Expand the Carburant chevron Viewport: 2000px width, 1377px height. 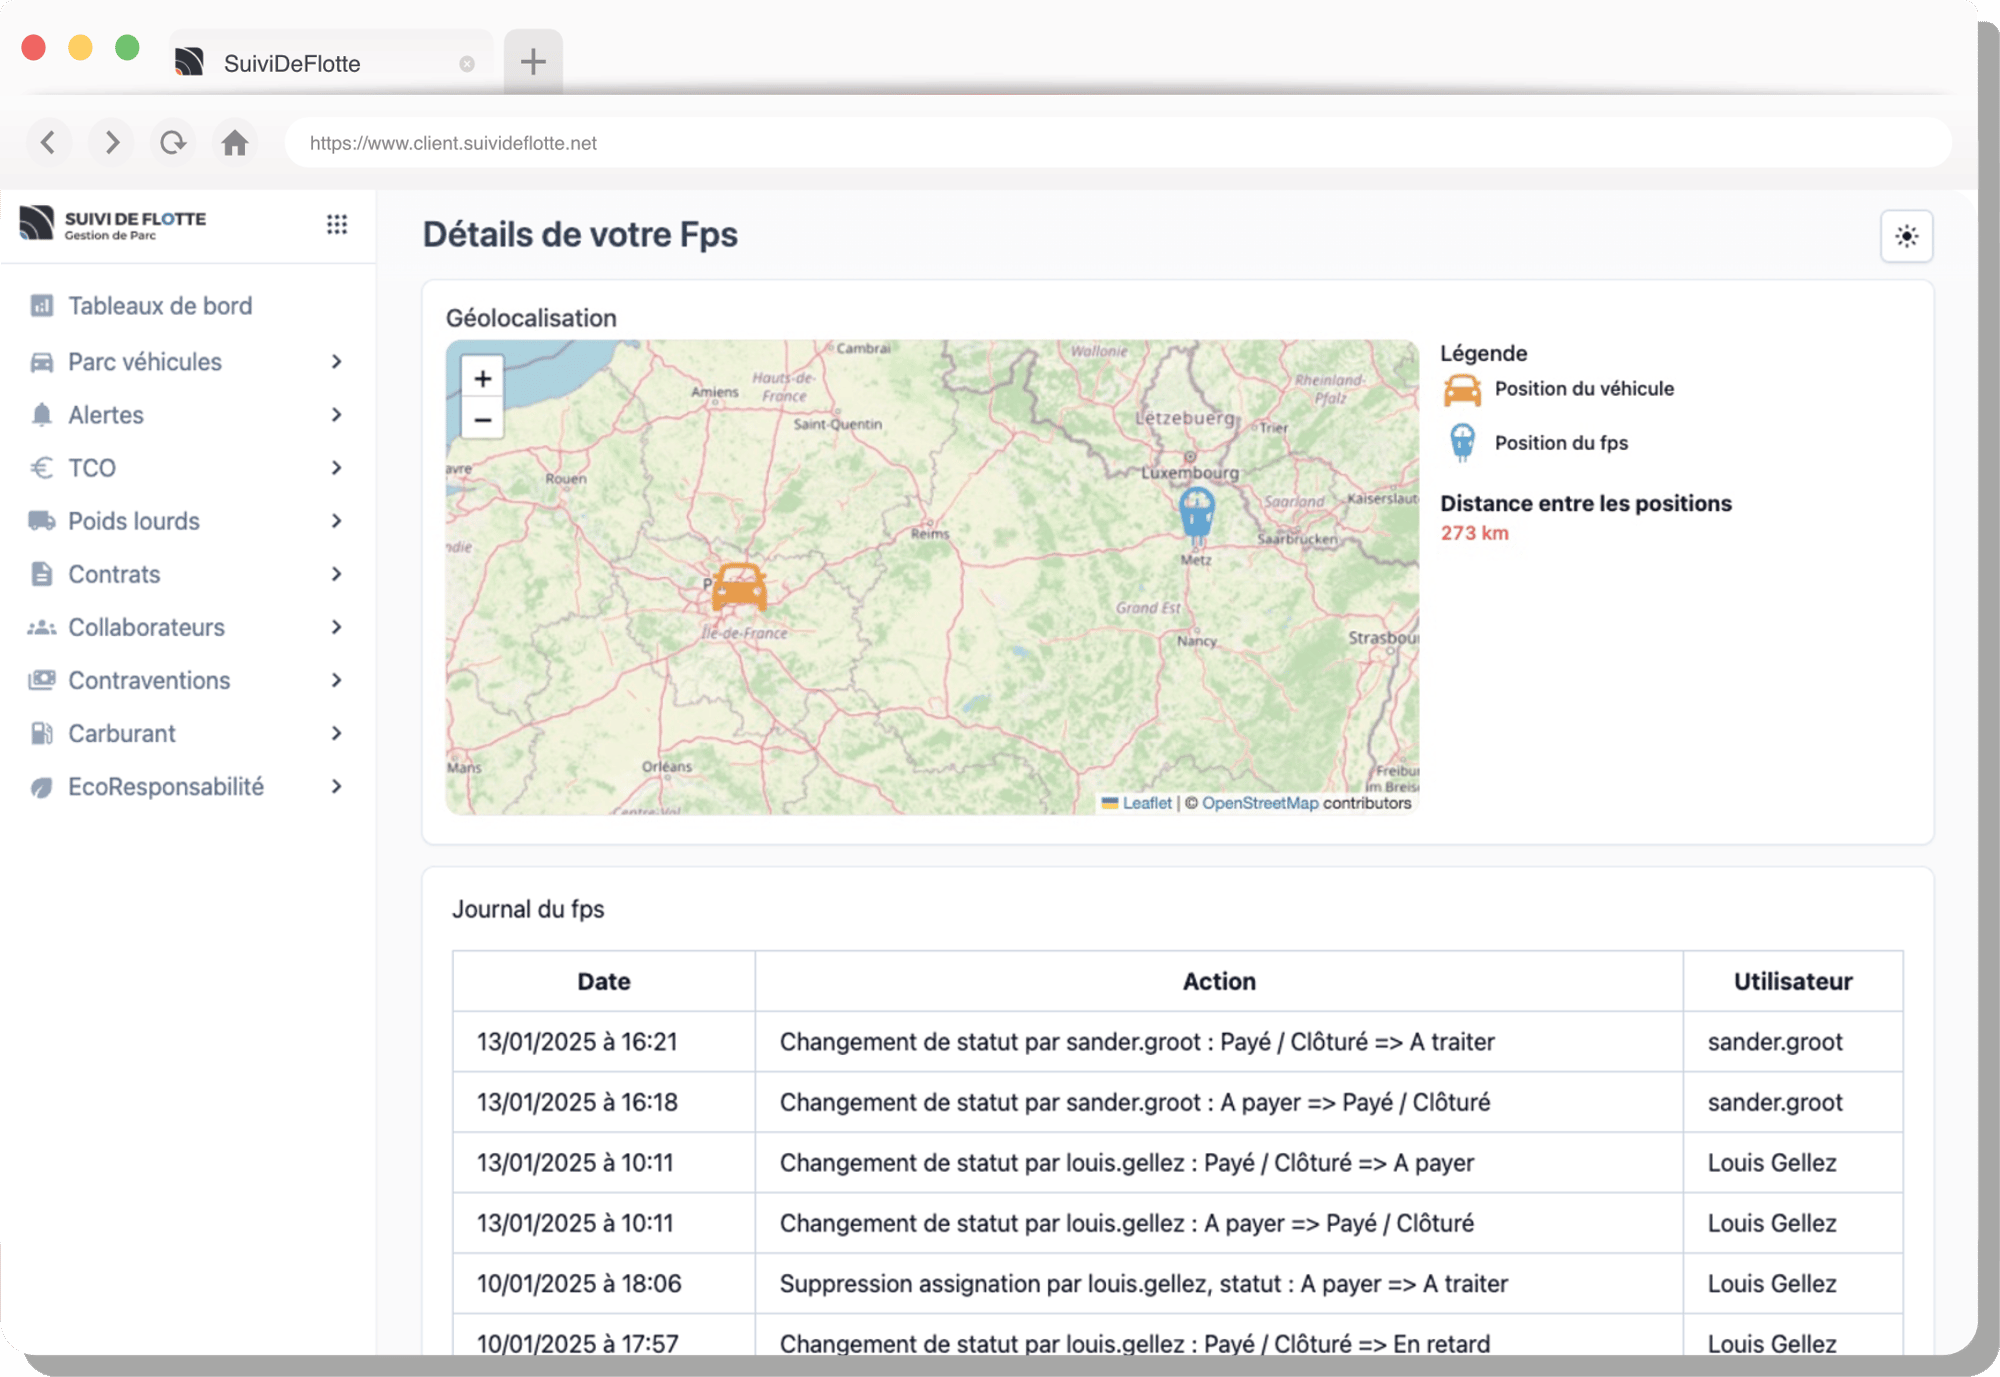337,733
